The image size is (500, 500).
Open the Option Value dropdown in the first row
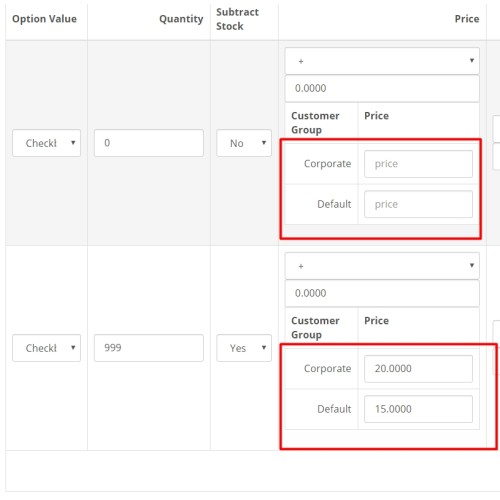(46, 143)
